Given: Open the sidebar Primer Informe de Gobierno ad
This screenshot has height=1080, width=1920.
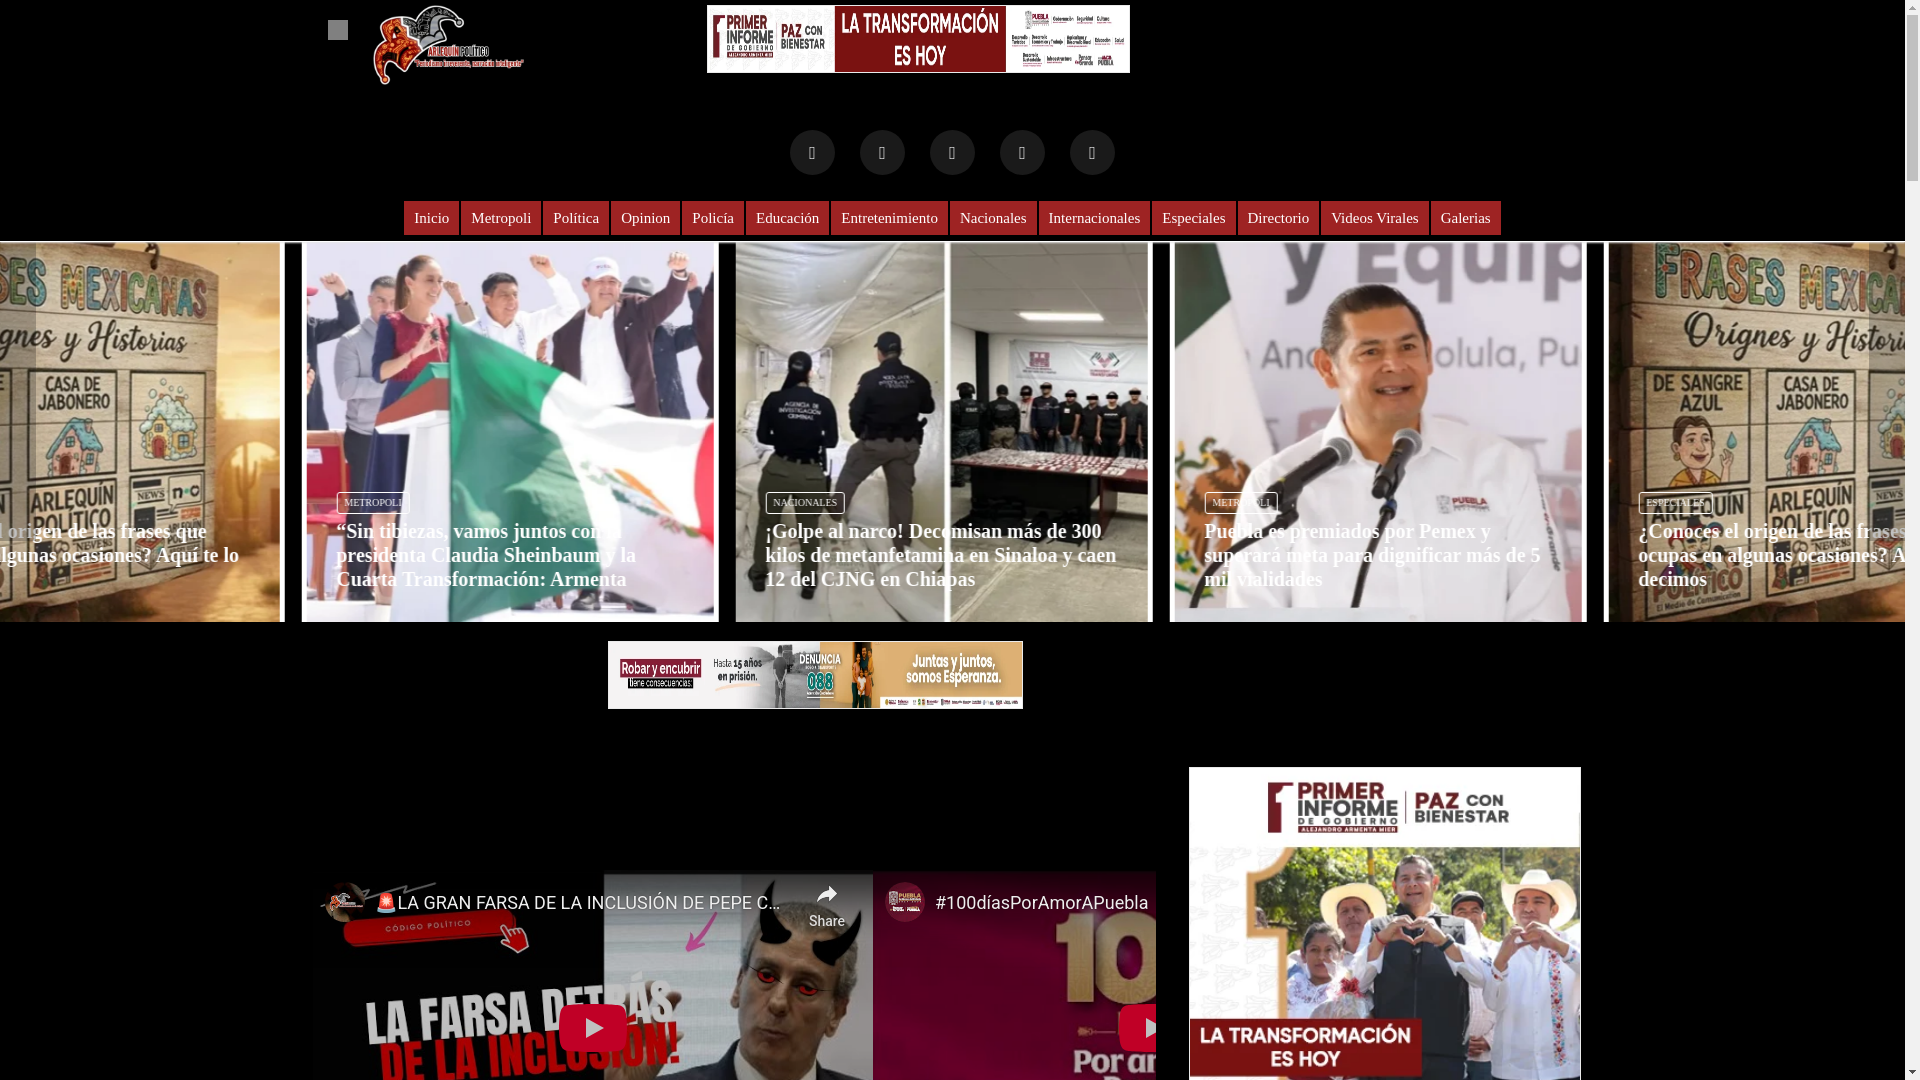Looking at the screenshot, I should [x=1385, y=923].
